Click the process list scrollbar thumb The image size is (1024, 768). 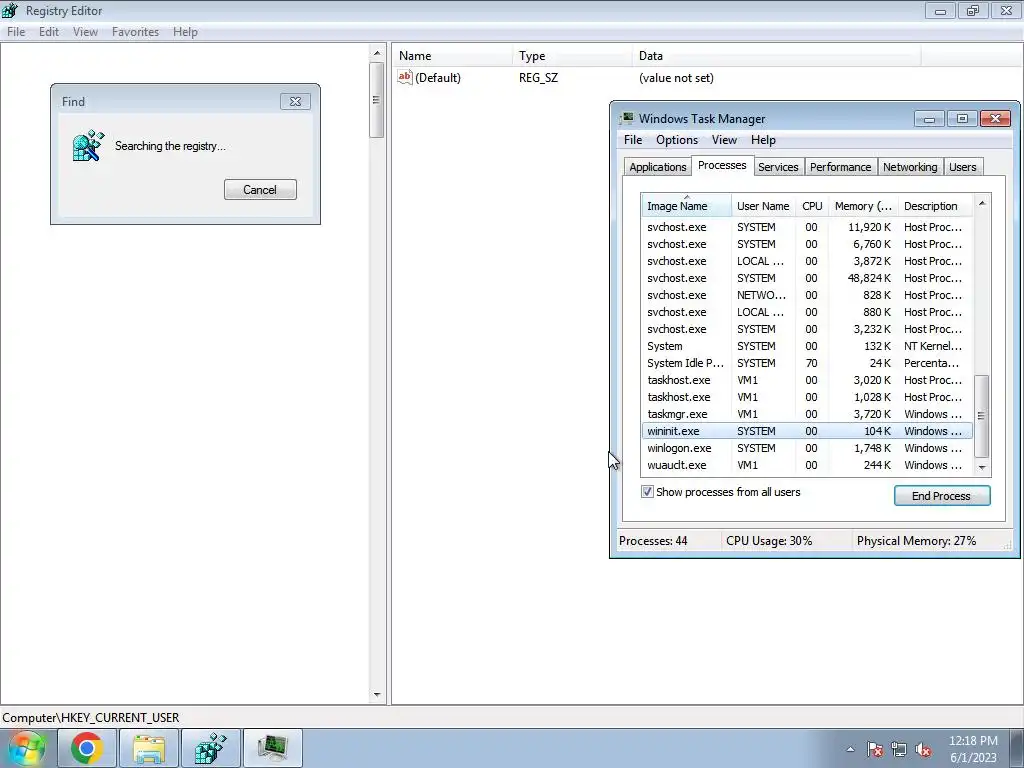click(x=981, y=415)
